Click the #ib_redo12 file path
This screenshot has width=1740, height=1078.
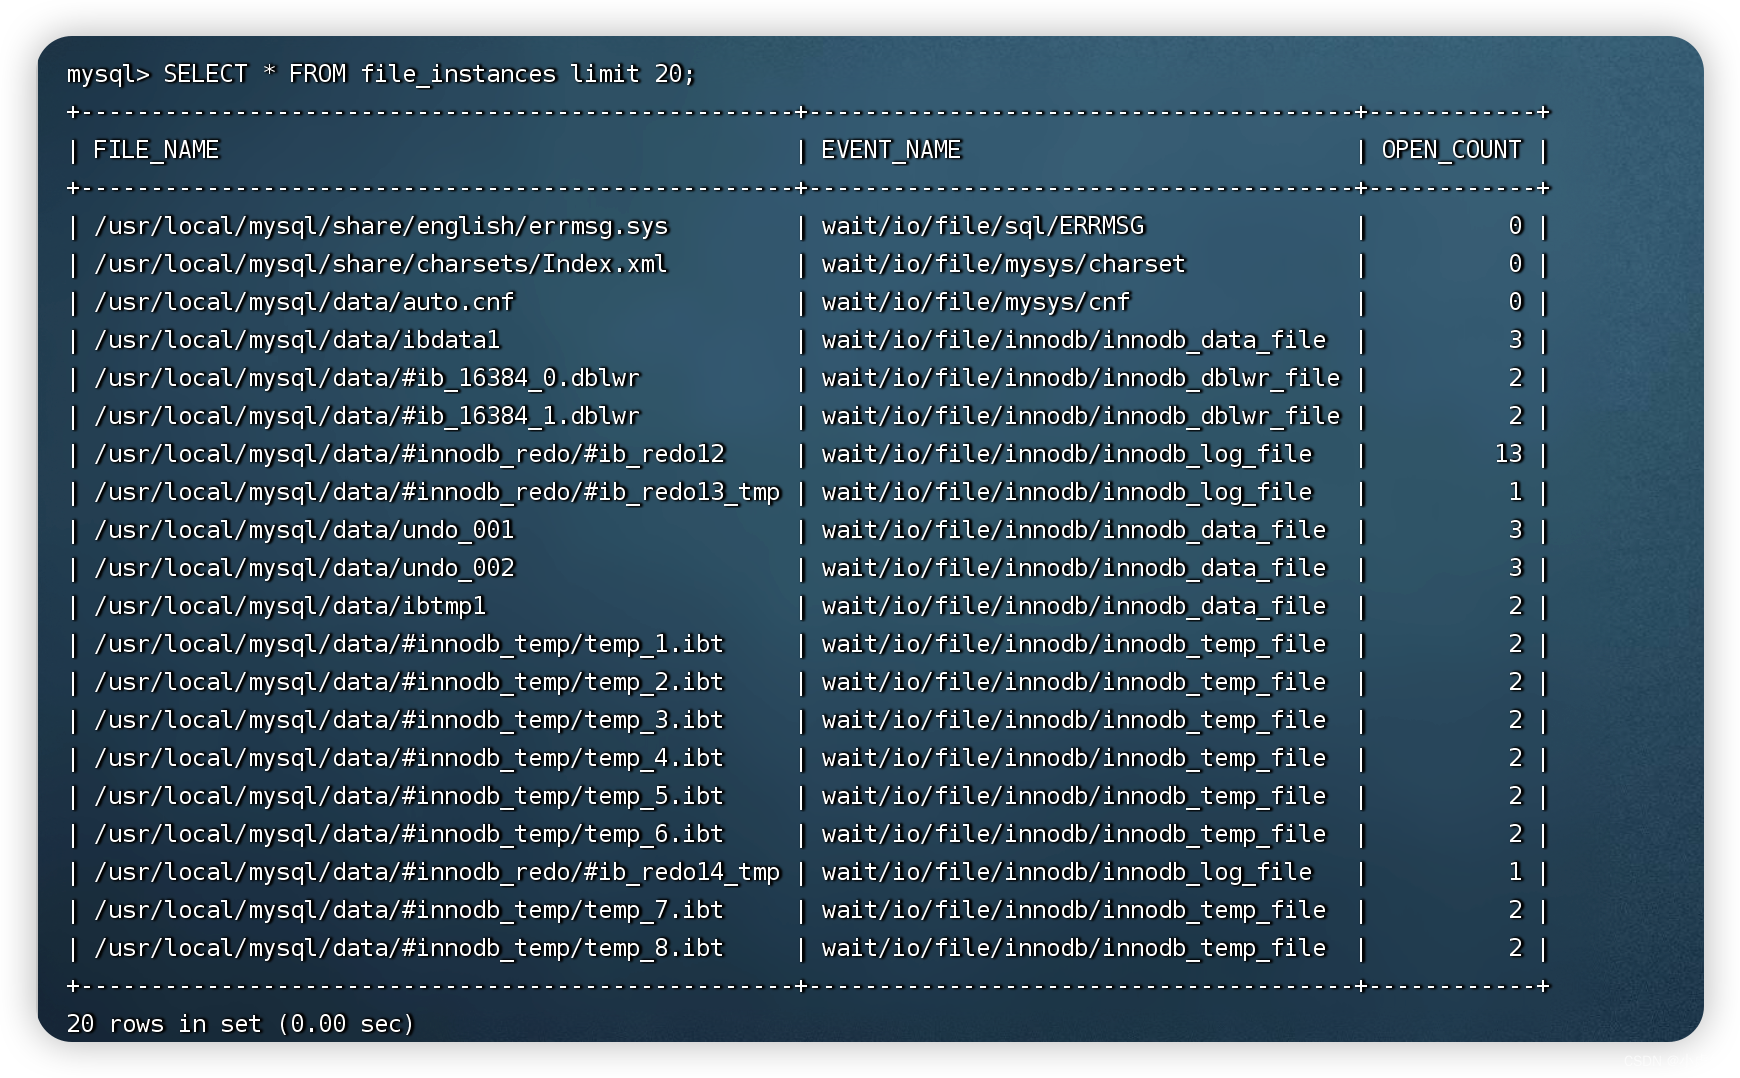(409, 454)
